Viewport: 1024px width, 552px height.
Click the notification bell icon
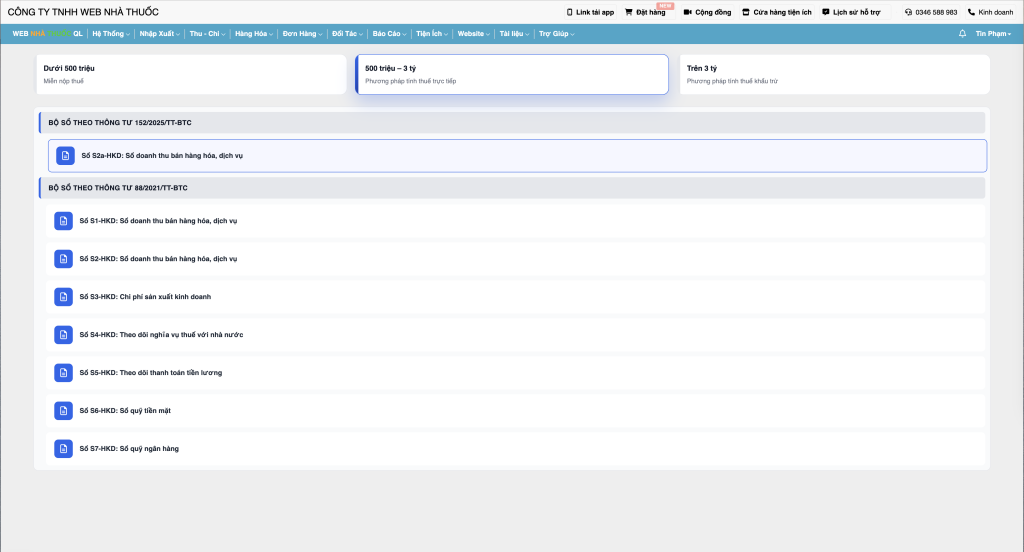pos(962,33)
